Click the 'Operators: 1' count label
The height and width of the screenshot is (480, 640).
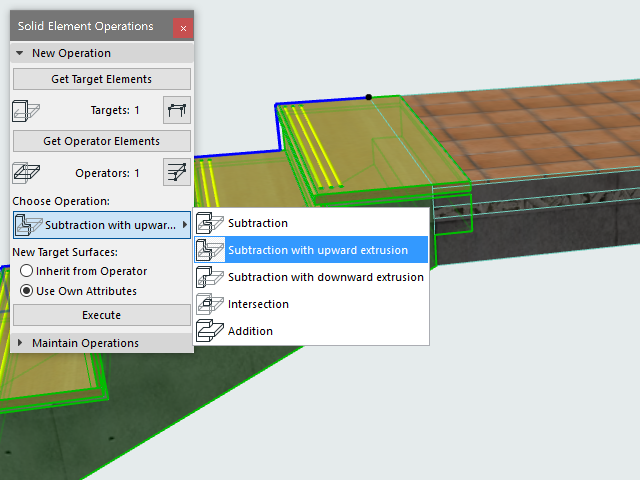click(x=107, y=173)
